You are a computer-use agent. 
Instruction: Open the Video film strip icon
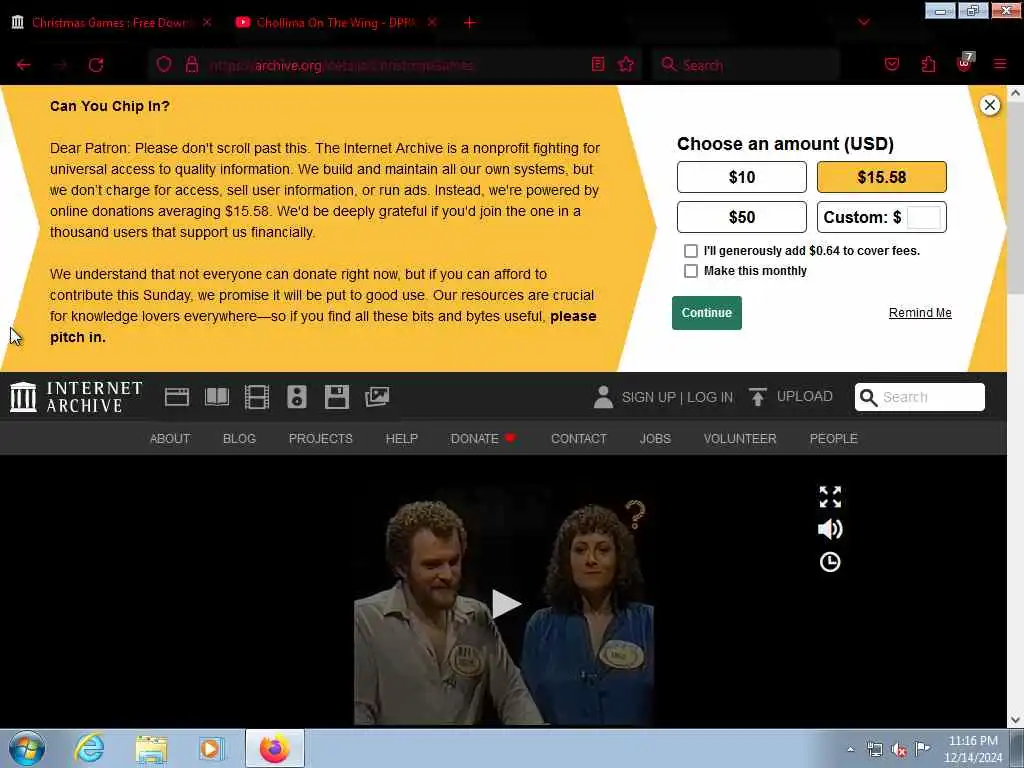(257, 397)
